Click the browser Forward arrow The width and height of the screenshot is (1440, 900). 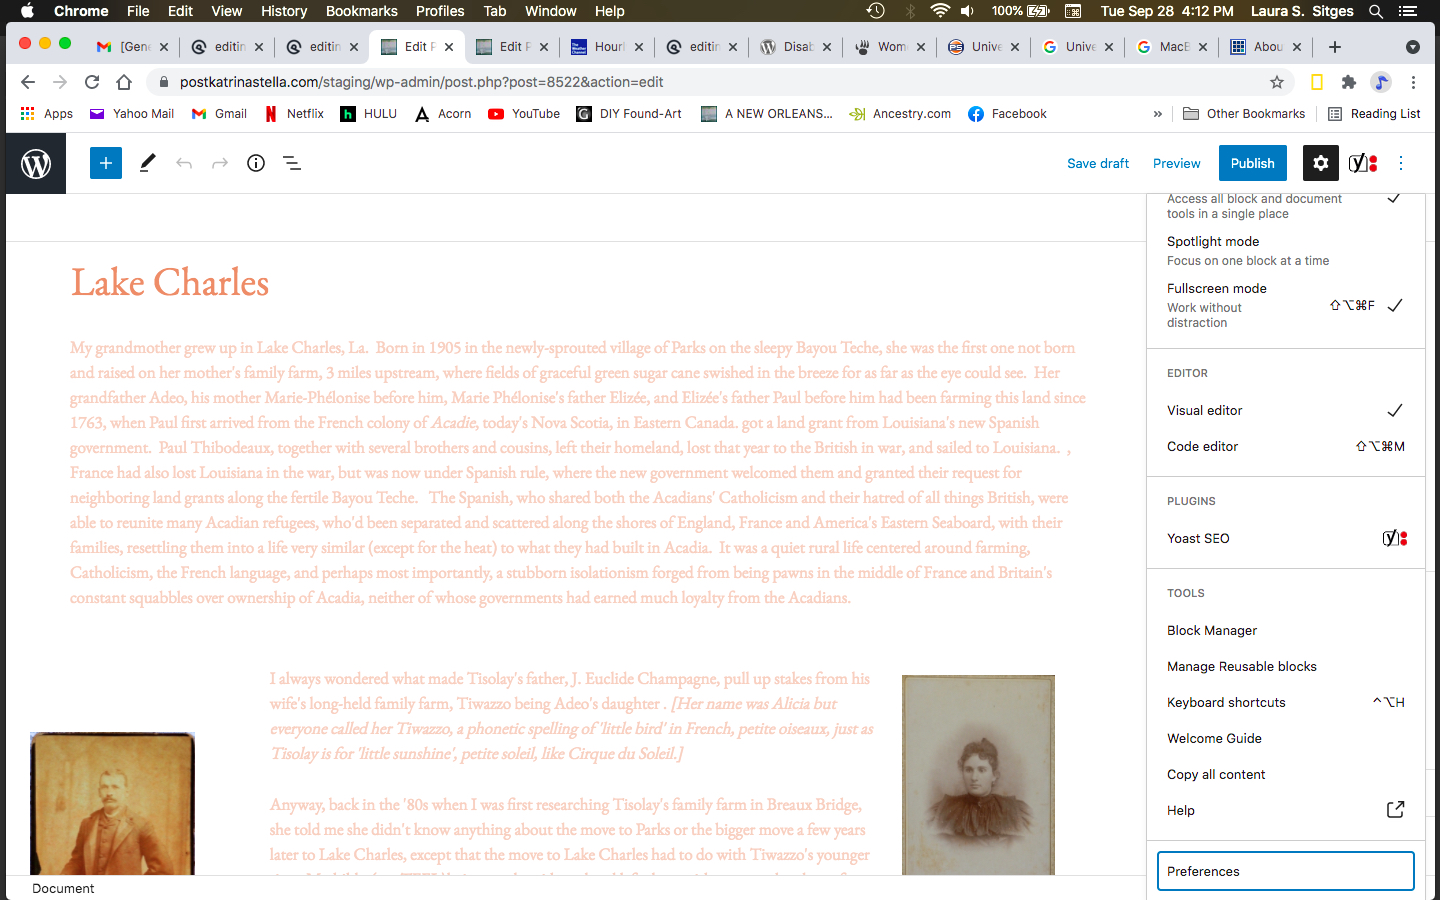pos(60,82)
